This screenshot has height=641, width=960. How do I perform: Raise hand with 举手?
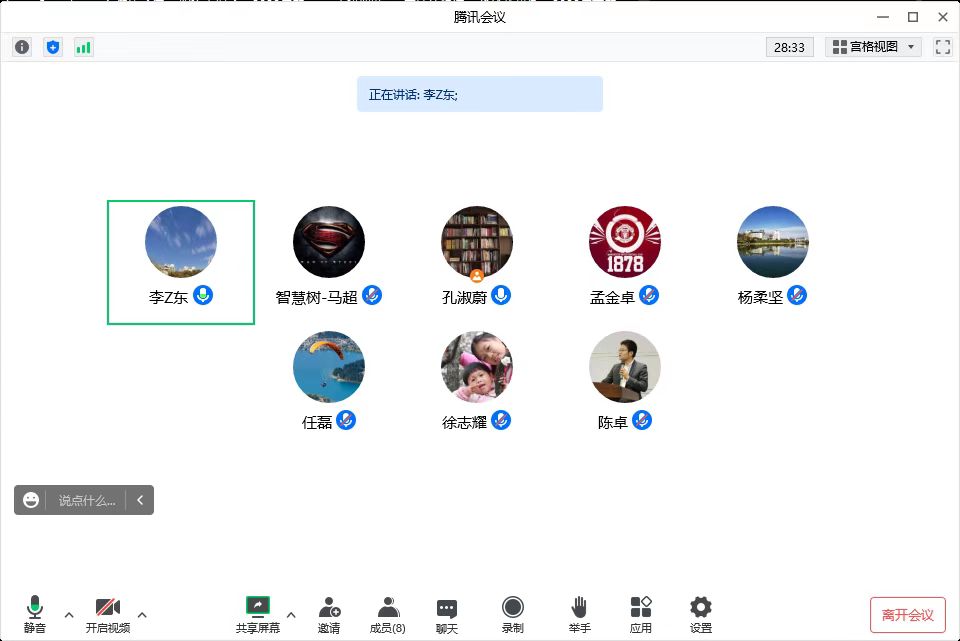(x=579, y=613)
